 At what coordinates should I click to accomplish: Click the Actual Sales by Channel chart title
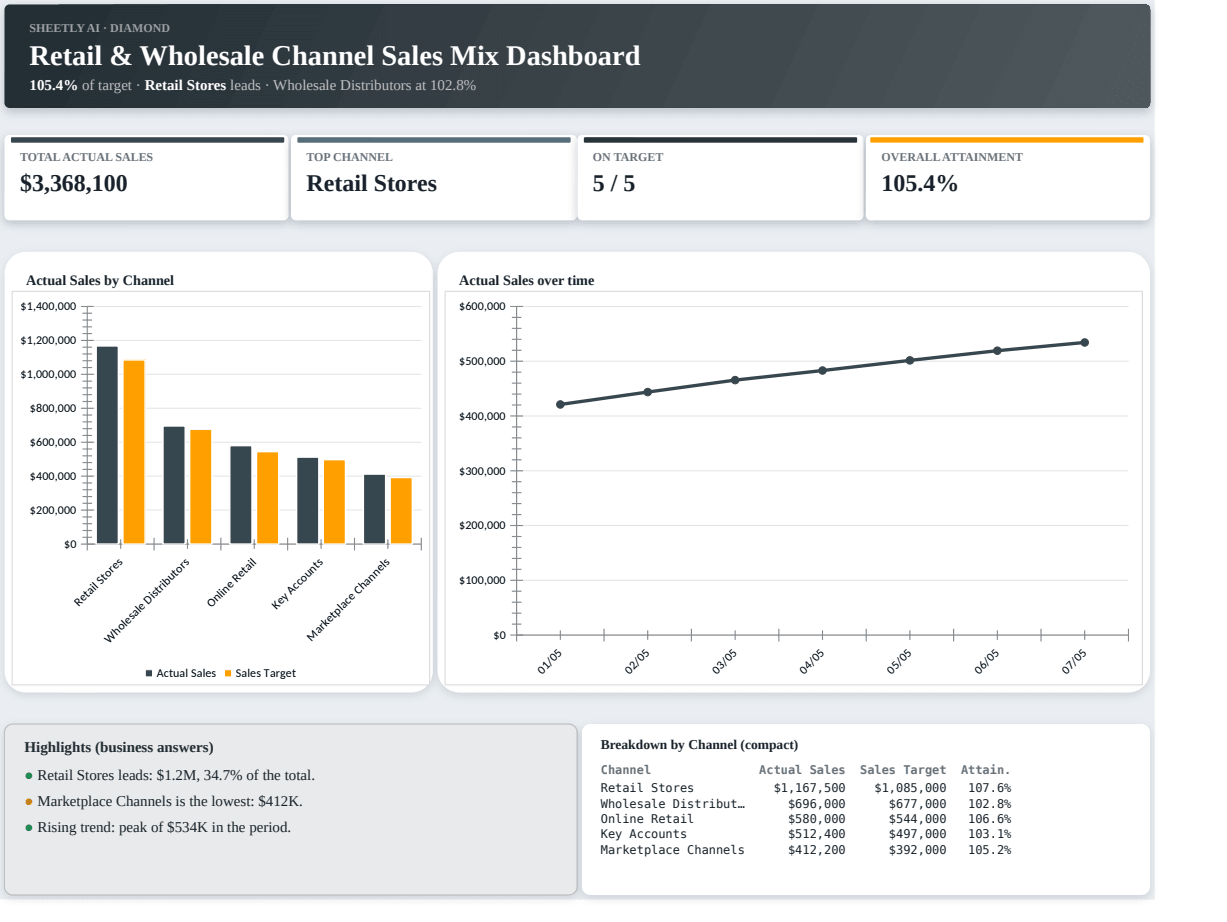click(100, 281)
